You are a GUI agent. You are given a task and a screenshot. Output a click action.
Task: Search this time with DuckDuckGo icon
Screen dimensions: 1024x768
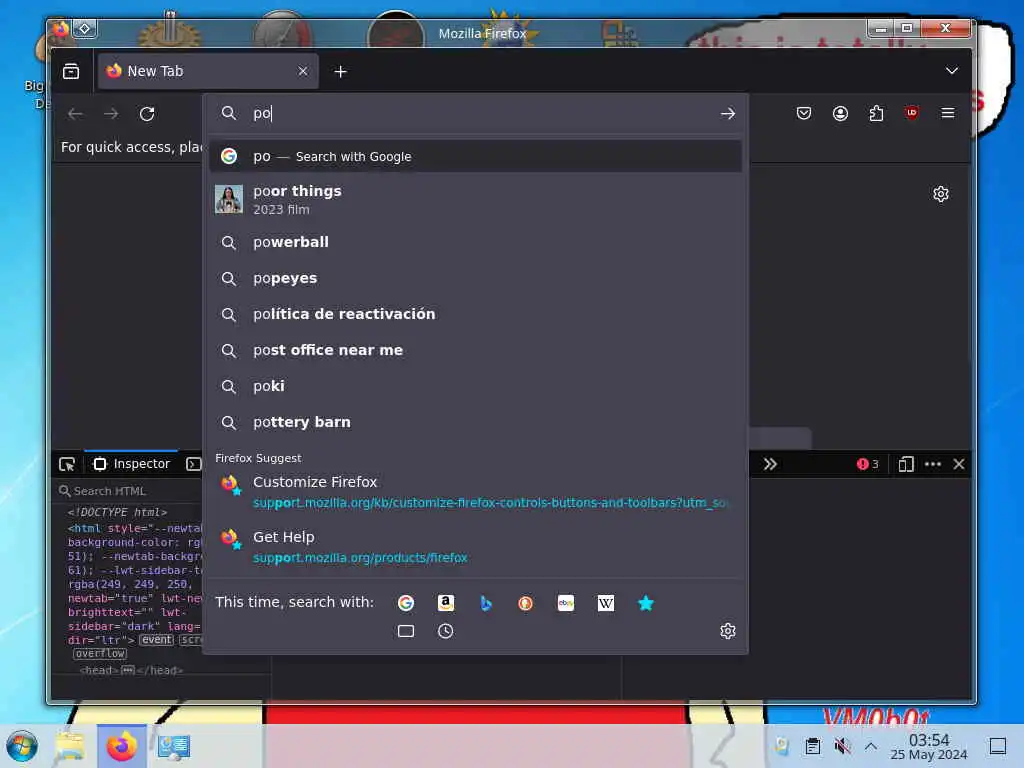[525, 603]
